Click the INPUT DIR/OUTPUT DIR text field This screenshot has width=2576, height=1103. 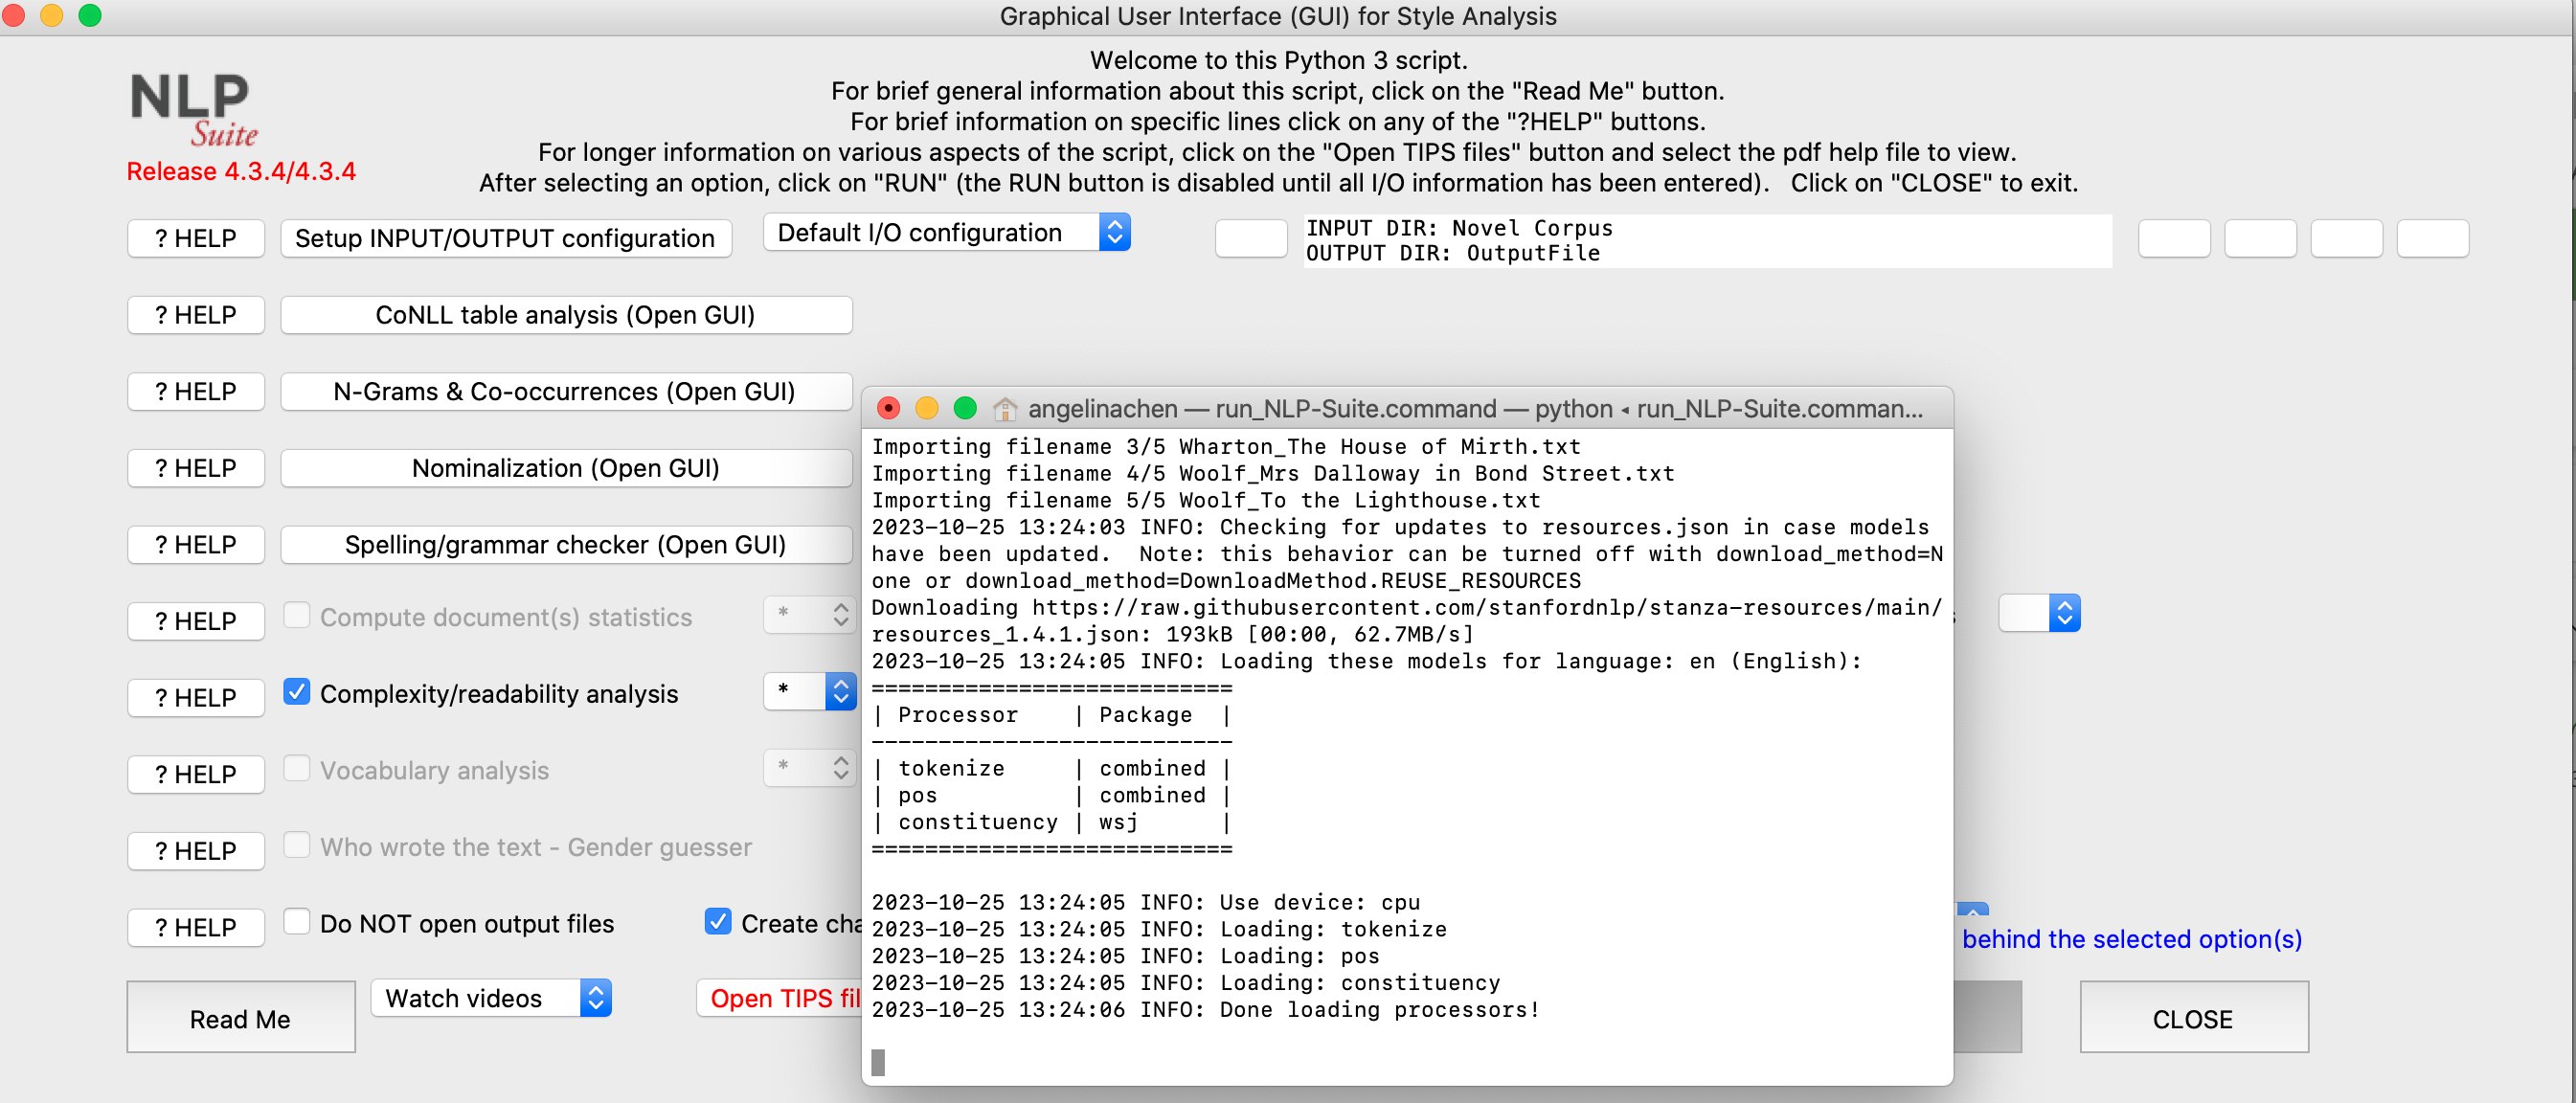[x=1706, y=241]
